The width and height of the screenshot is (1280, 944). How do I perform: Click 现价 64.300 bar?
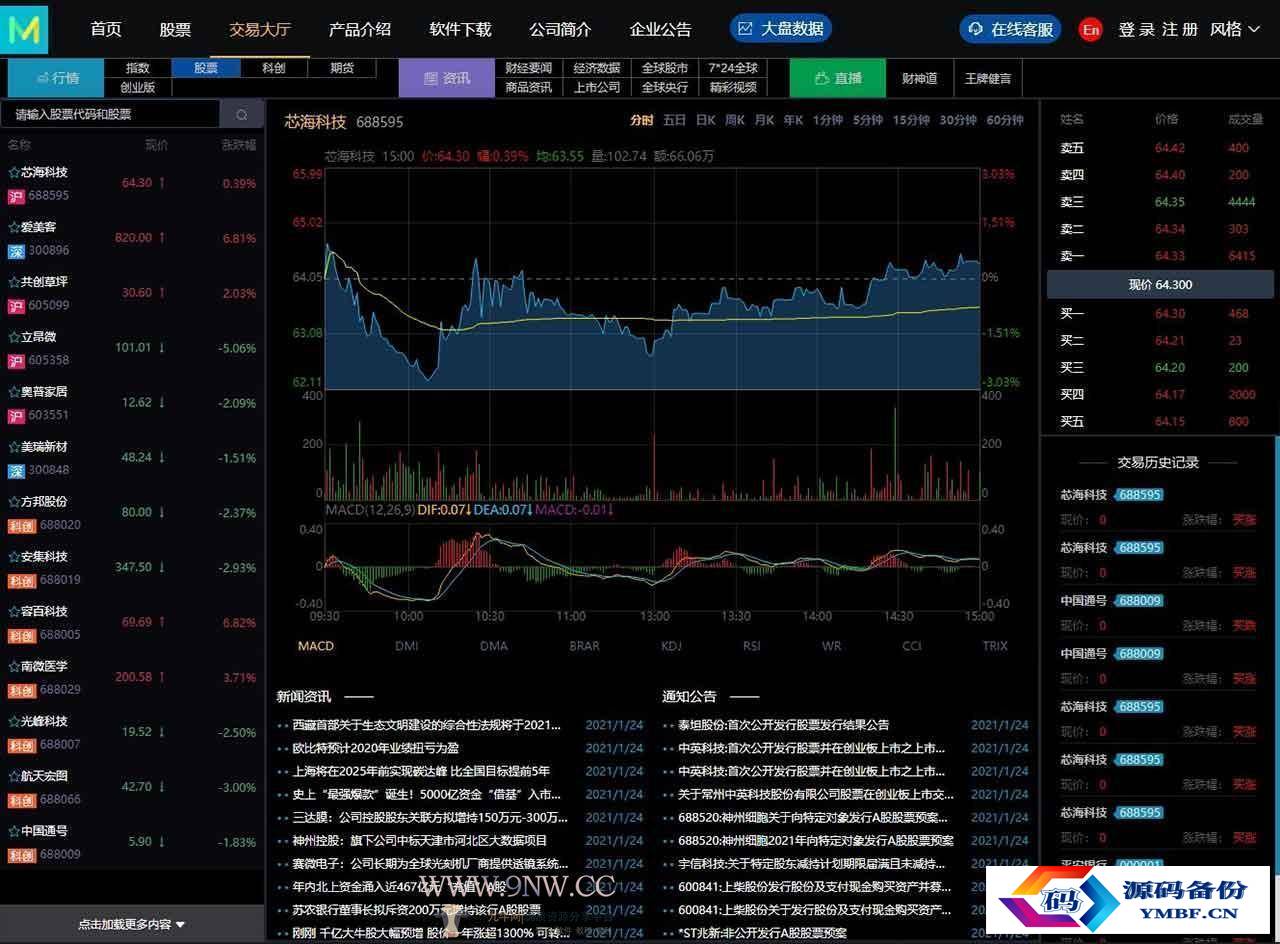point(1160,285)
